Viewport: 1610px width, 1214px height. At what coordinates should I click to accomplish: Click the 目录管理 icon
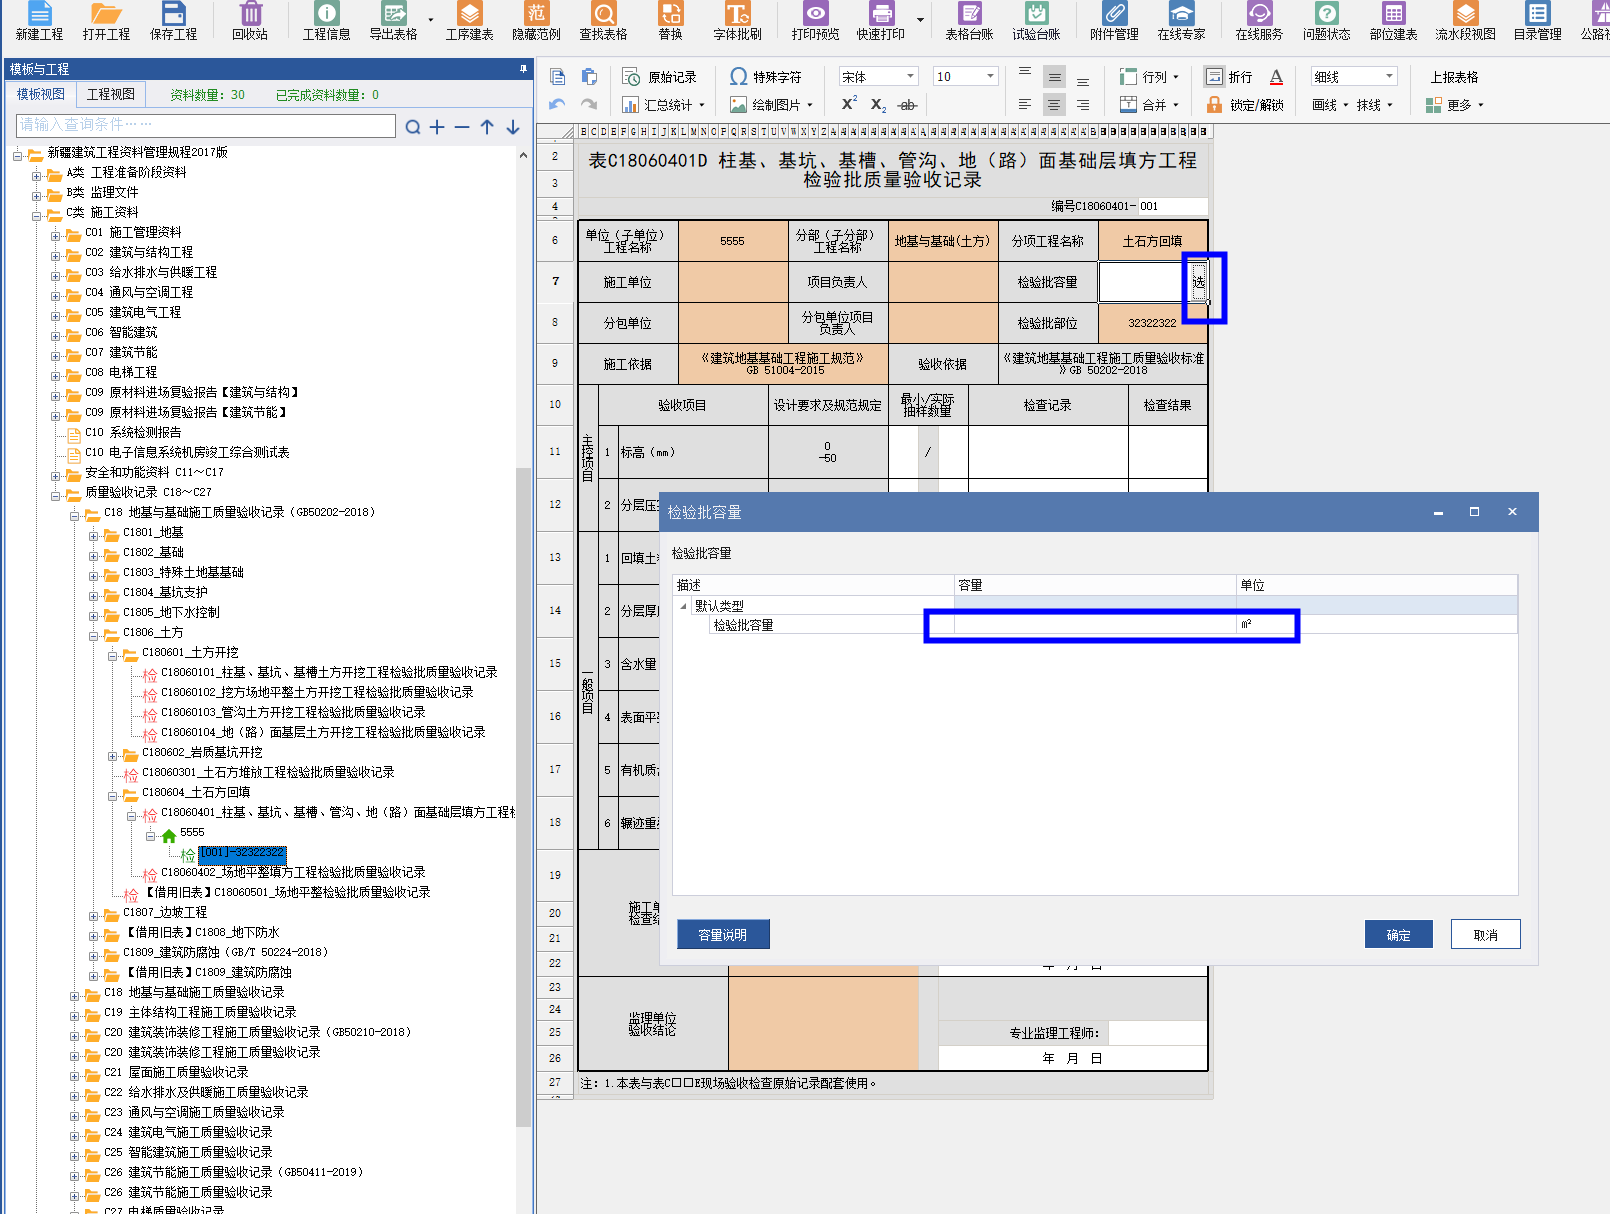1537,21
